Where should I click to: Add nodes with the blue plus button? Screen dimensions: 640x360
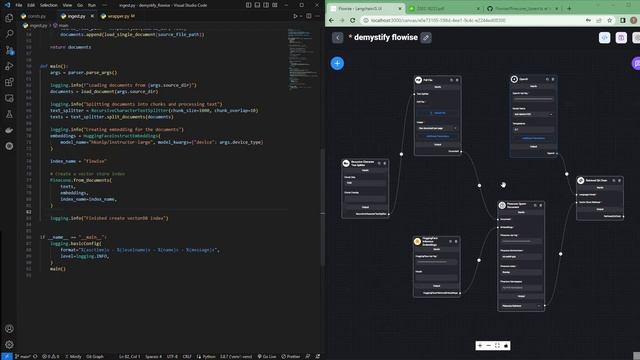337,63
